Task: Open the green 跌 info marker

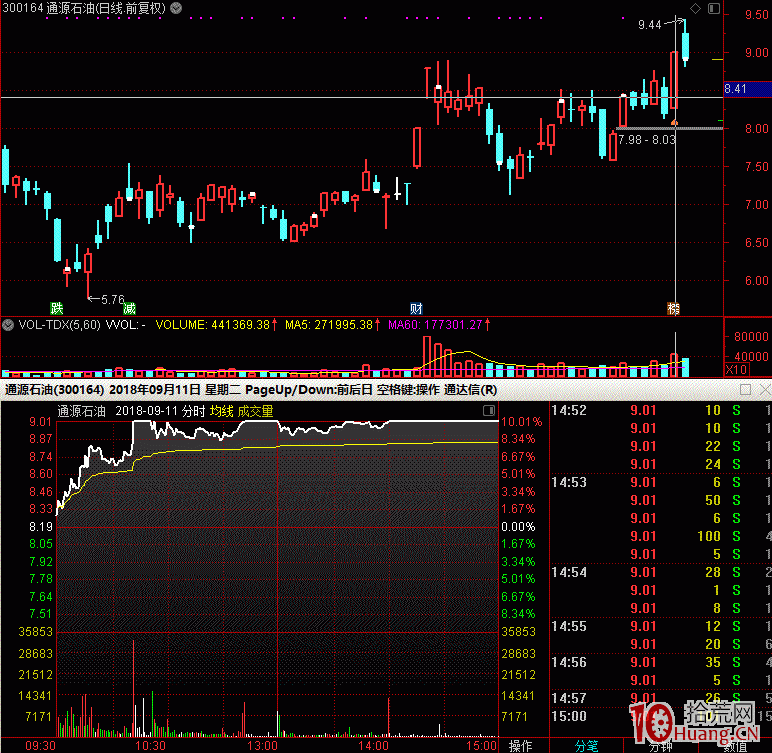Action: [57, 308]
